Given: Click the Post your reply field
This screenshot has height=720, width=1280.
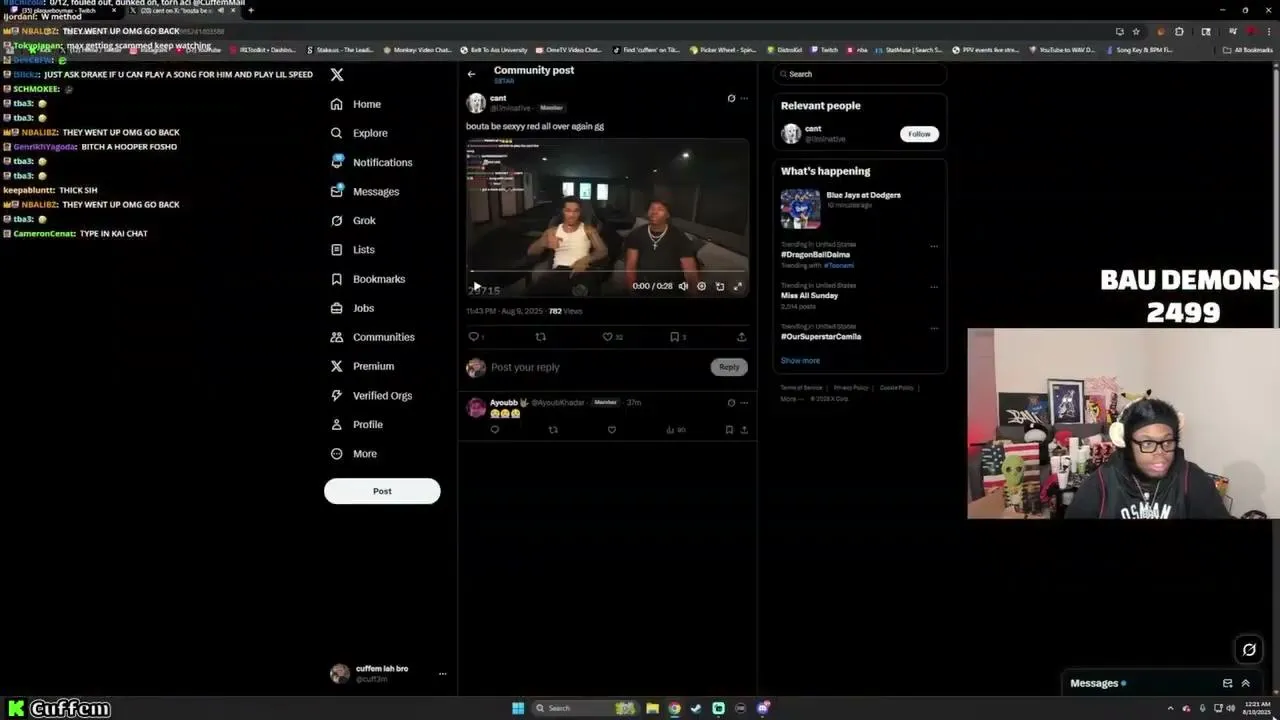Looking at the screenshot, I should pyautogui.click(x=598, y=367).
